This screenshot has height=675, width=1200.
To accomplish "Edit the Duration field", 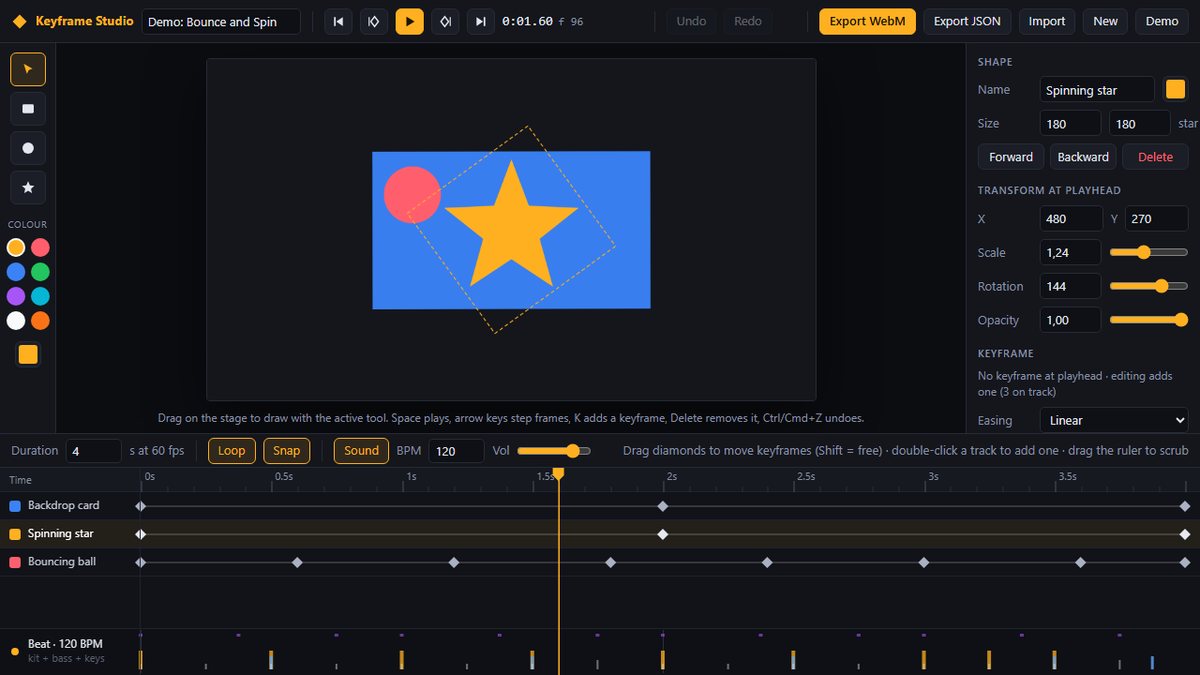I will pyautogui.click(x=93, y=451).
